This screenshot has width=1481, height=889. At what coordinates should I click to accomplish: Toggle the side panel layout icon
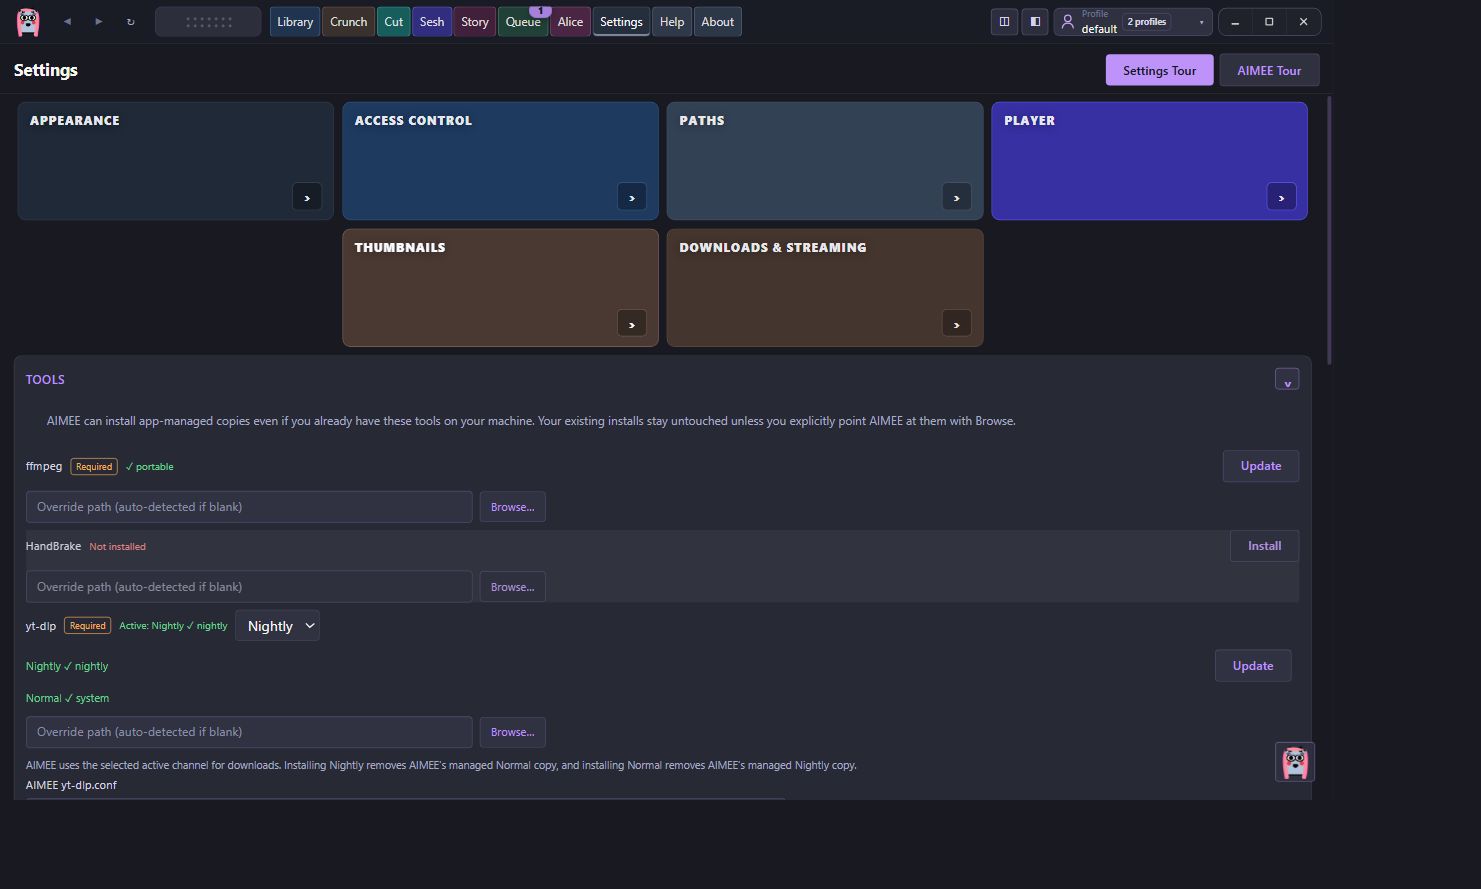[1035, 21]
